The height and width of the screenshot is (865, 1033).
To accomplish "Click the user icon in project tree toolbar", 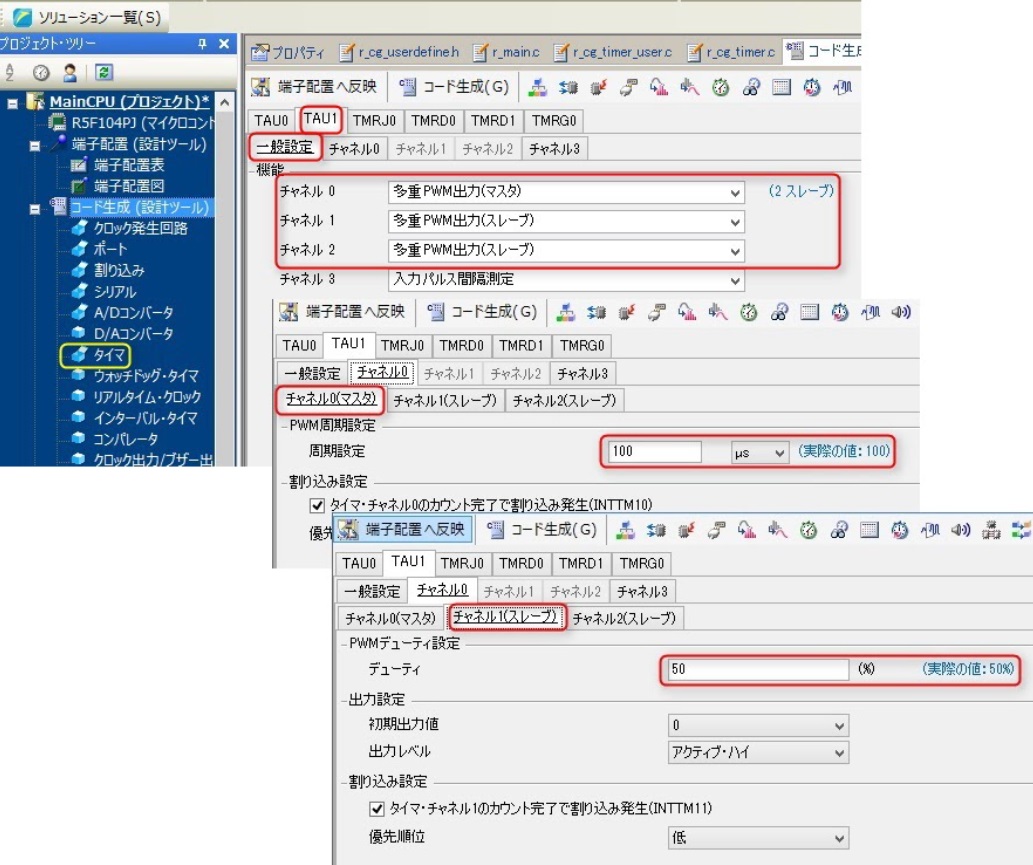I will (x=71, y=72).
